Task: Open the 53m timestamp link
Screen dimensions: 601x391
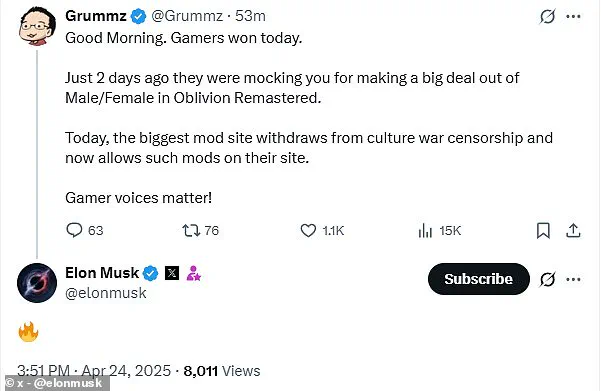Action: coord(250,16)
